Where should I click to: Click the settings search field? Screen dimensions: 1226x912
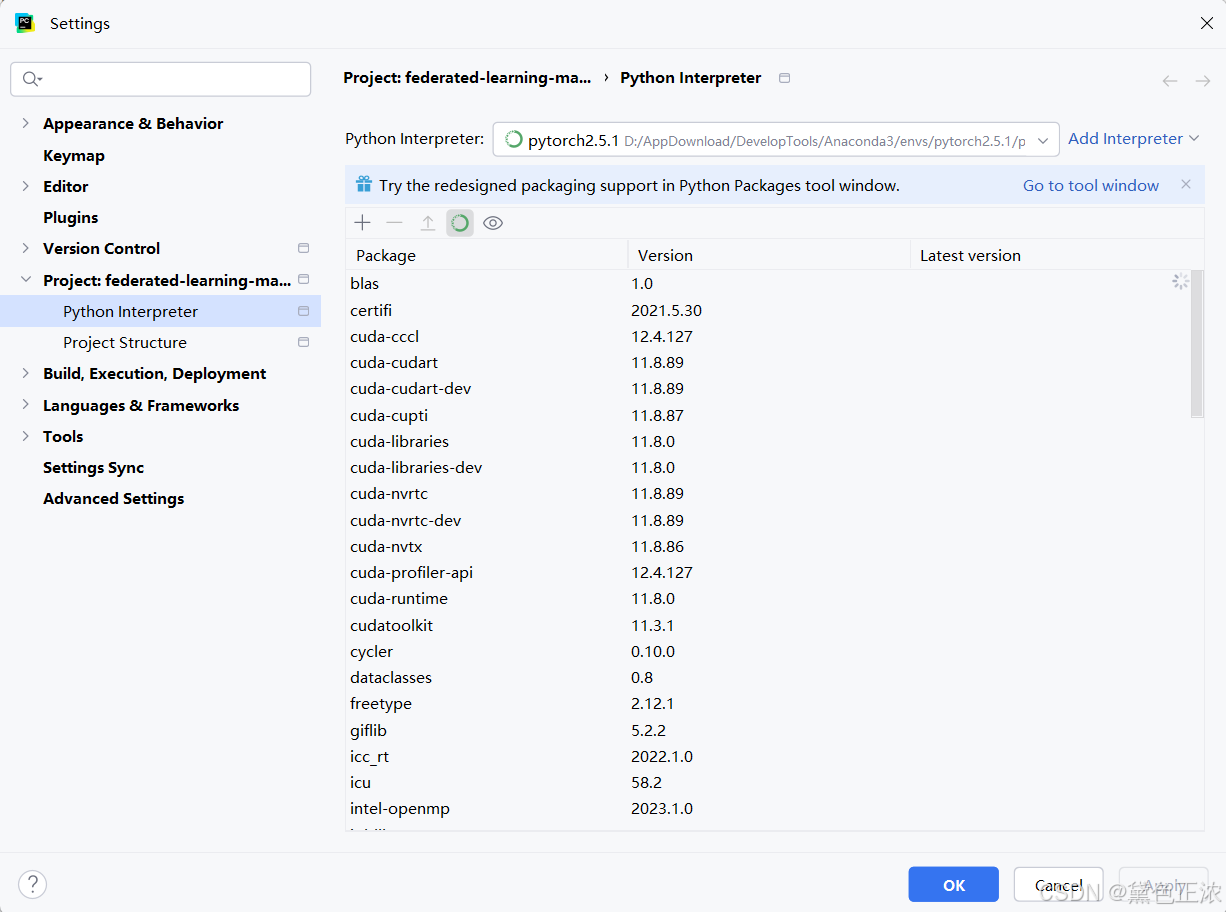[x=161, y=79]
